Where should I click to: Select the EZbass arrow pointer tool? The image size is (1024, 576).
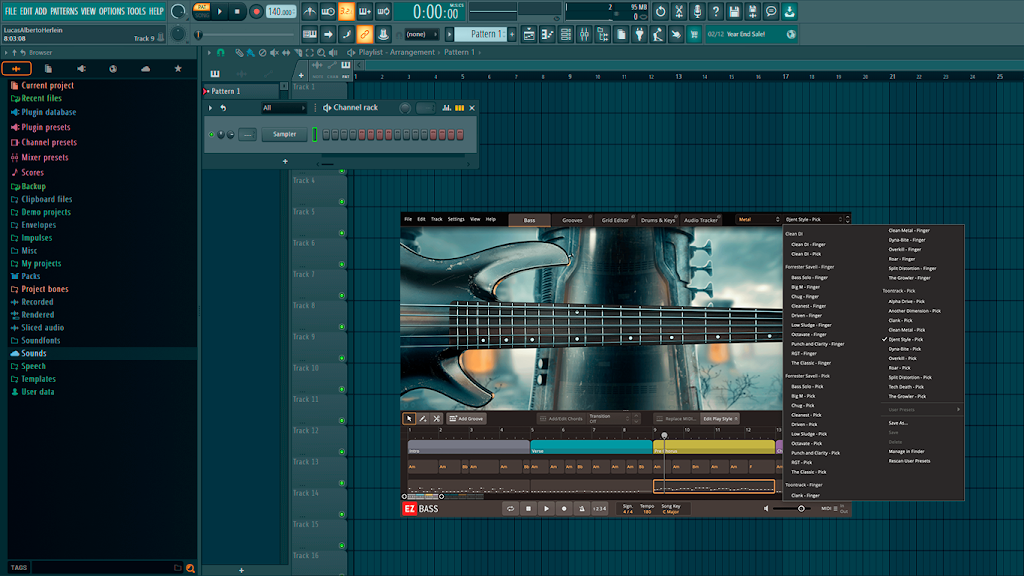(409, 419)
